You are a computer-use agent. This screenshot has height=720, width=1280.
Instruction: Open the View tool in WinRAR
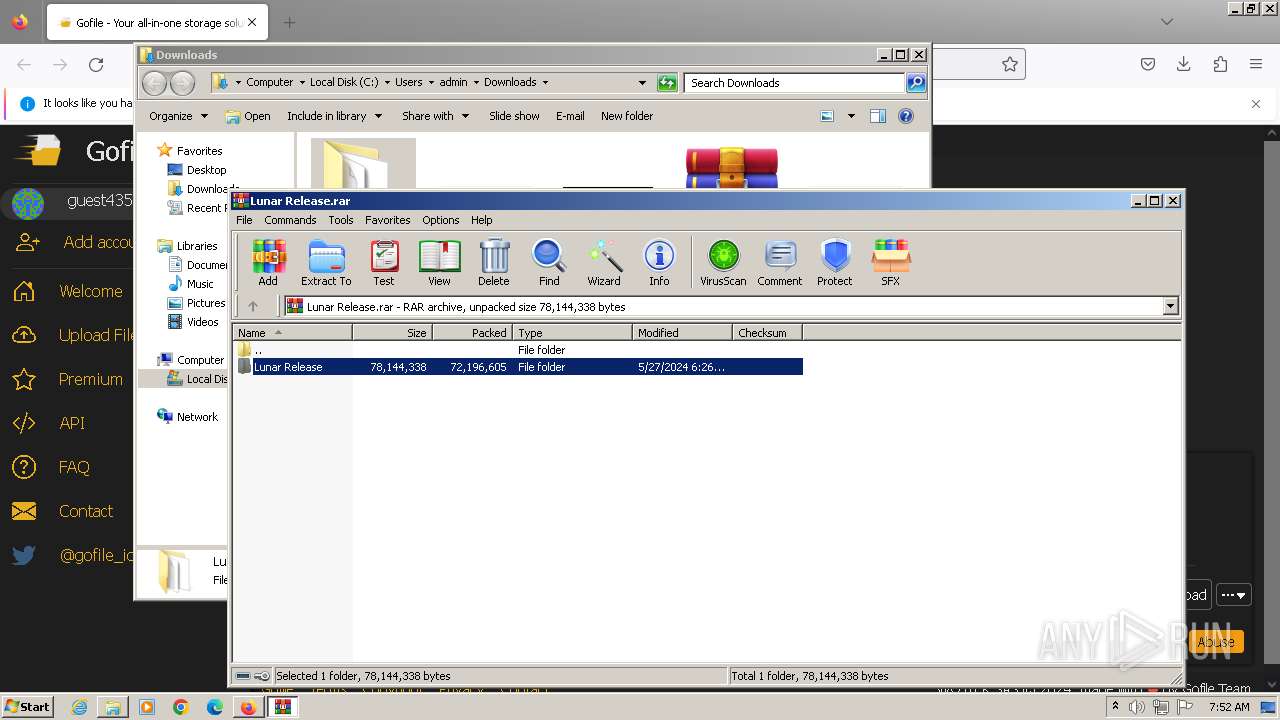[439, 263]
